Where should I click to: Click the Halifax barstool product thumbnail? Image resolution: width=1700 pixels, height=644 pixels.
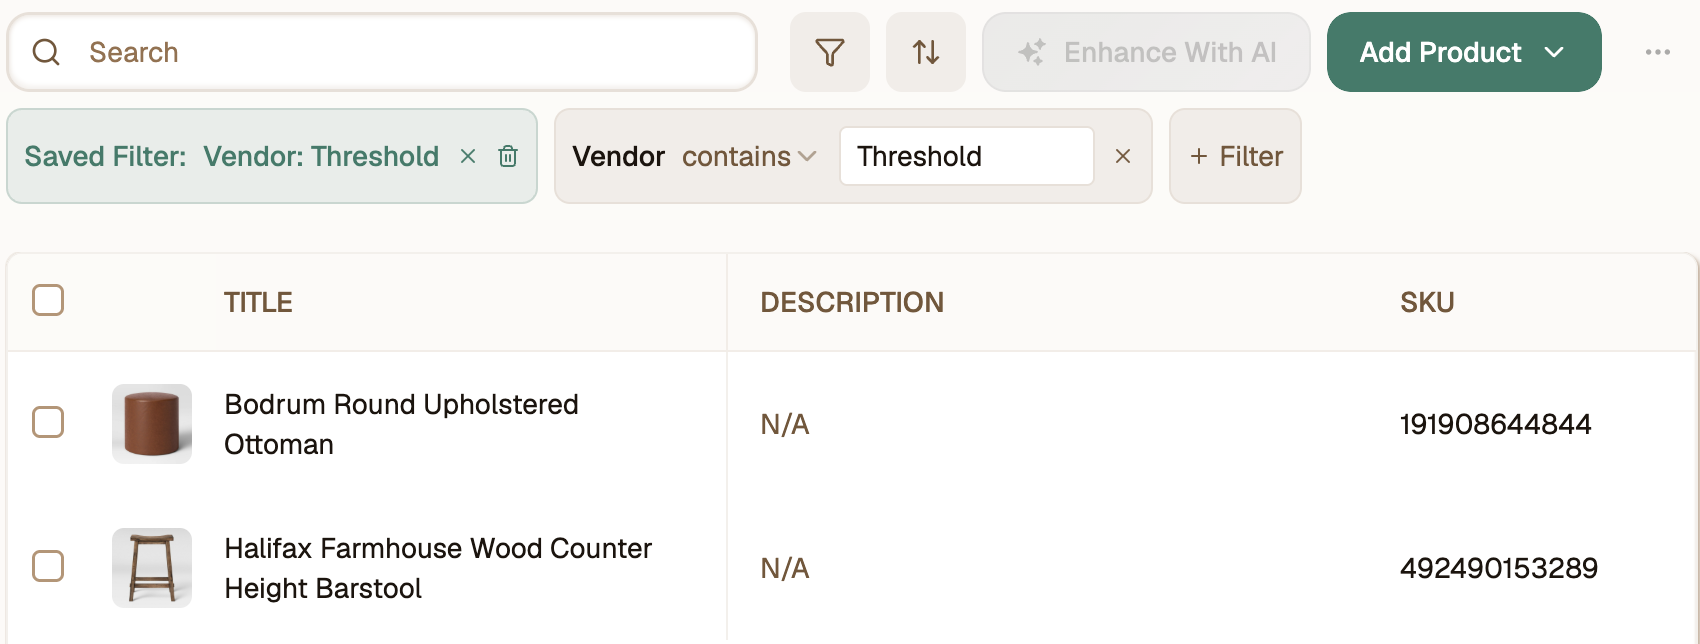[x=152, y=568]
